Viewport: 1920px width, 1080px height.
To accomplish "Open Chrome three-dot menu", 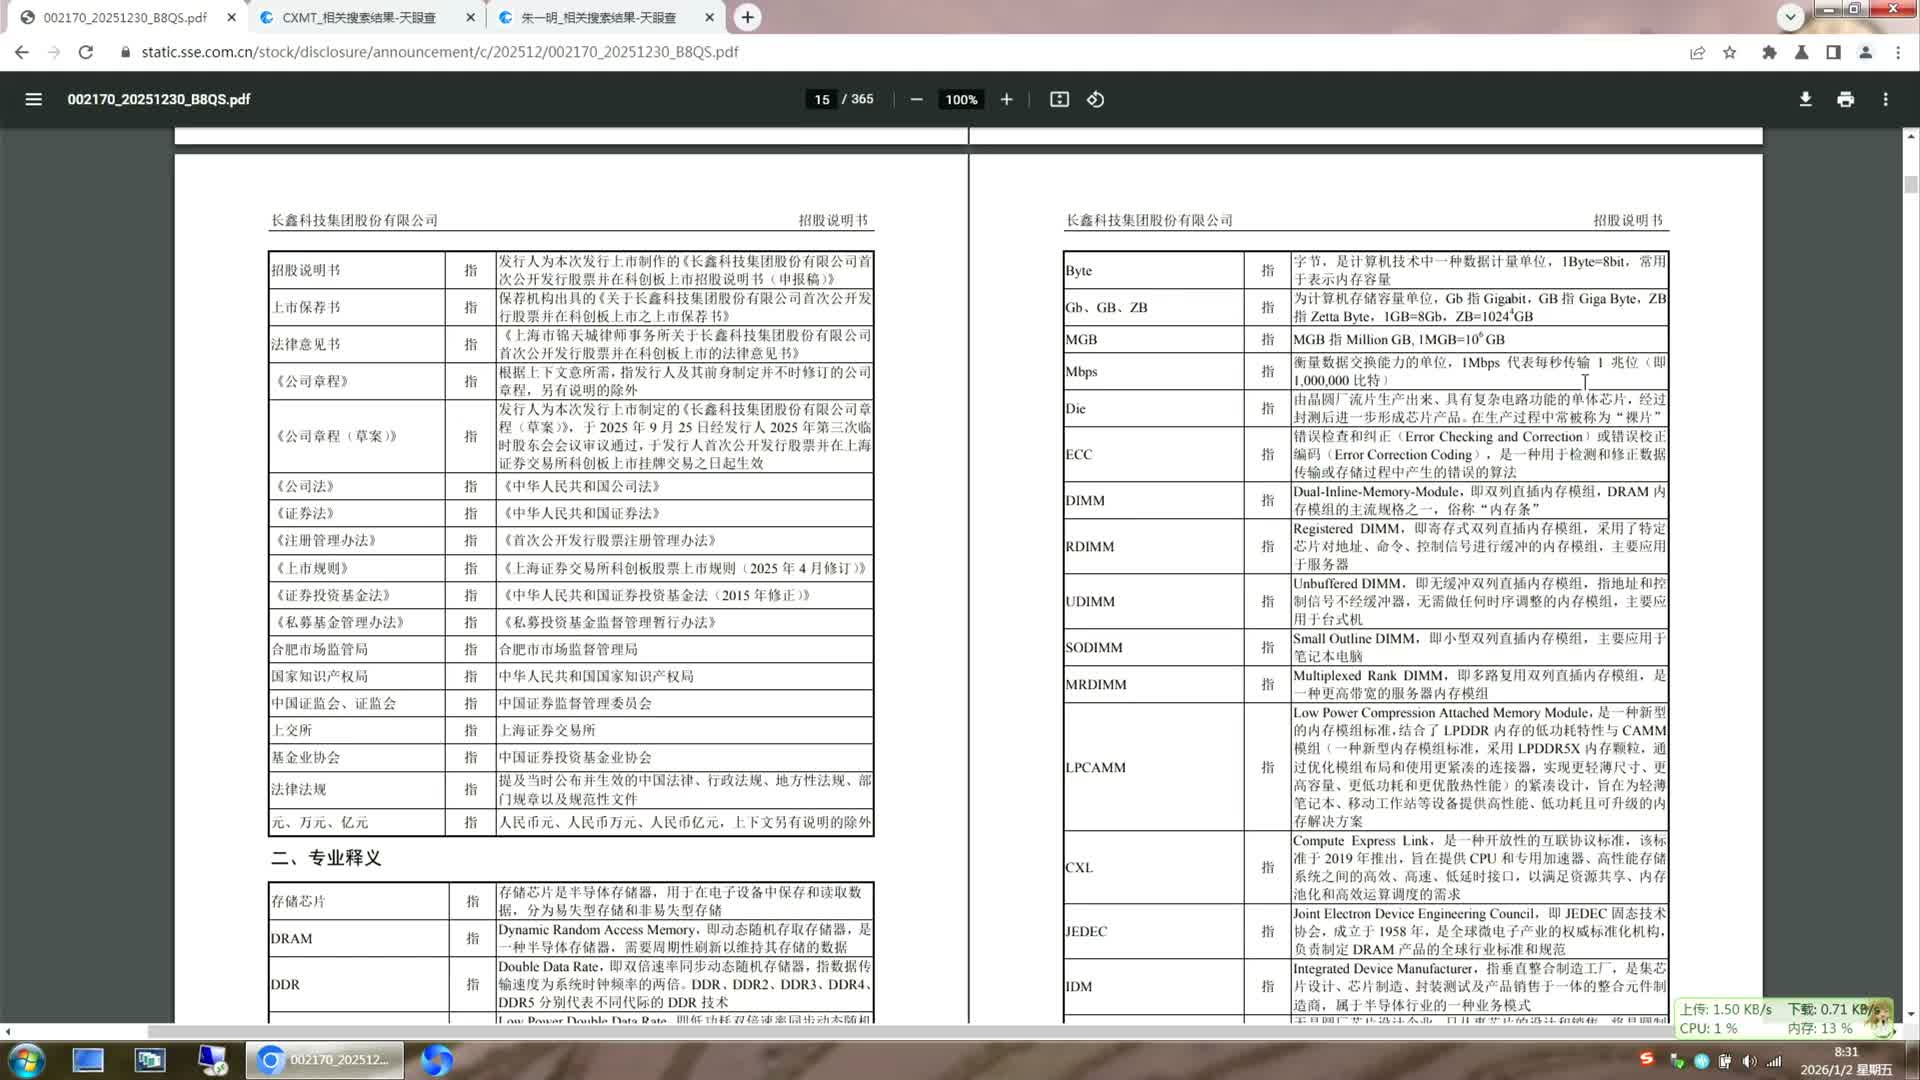I will pos(1898,52).
